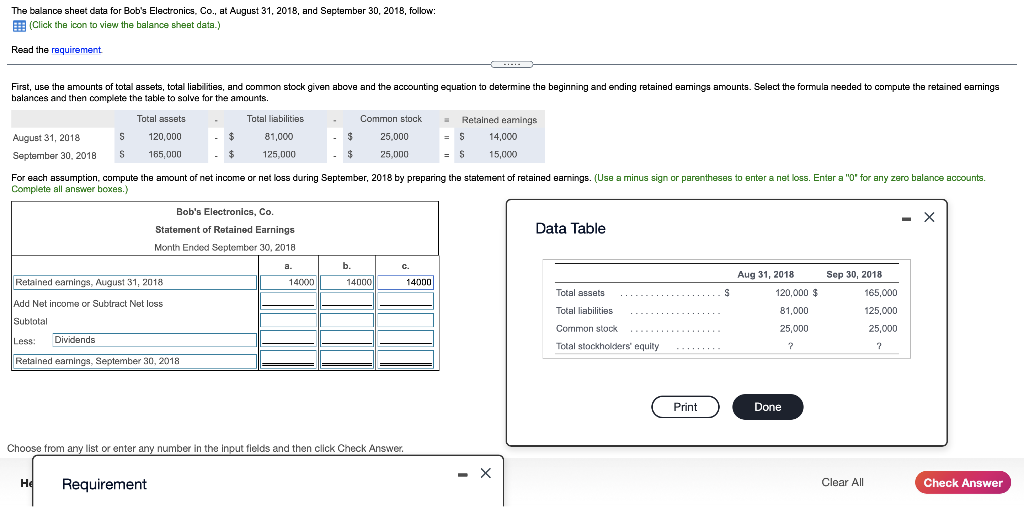Minimize the Requirement popup
The image size is (1024, 510).
coord(463,474)
